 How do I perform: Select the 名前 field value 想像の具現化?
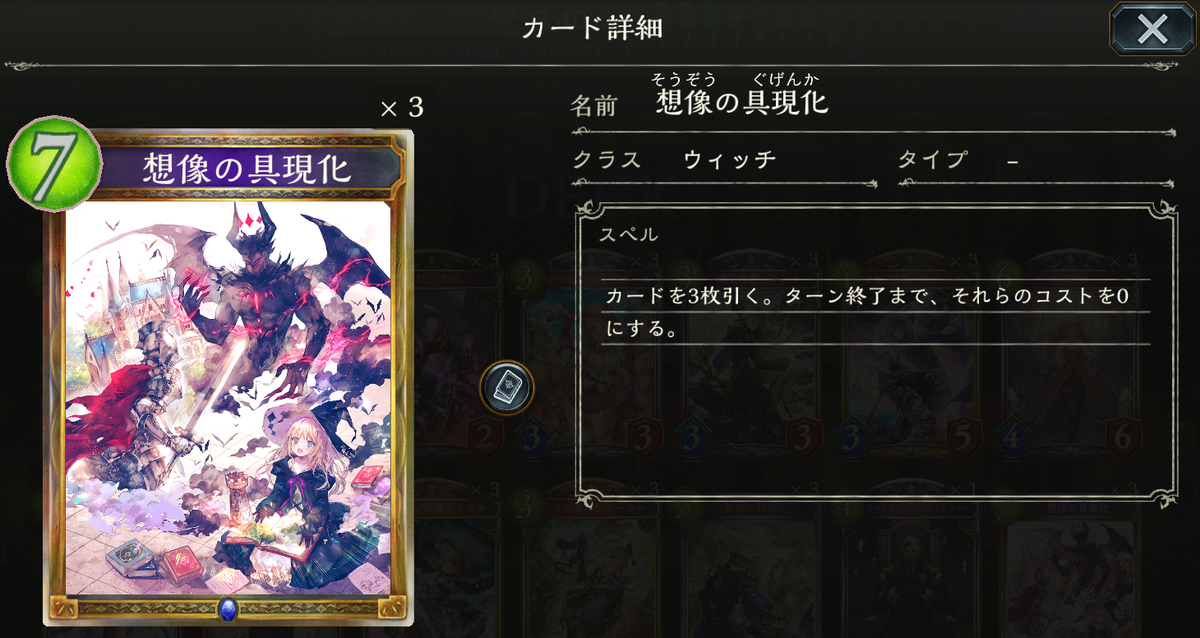pyautogui.click(x=742, y=101)
